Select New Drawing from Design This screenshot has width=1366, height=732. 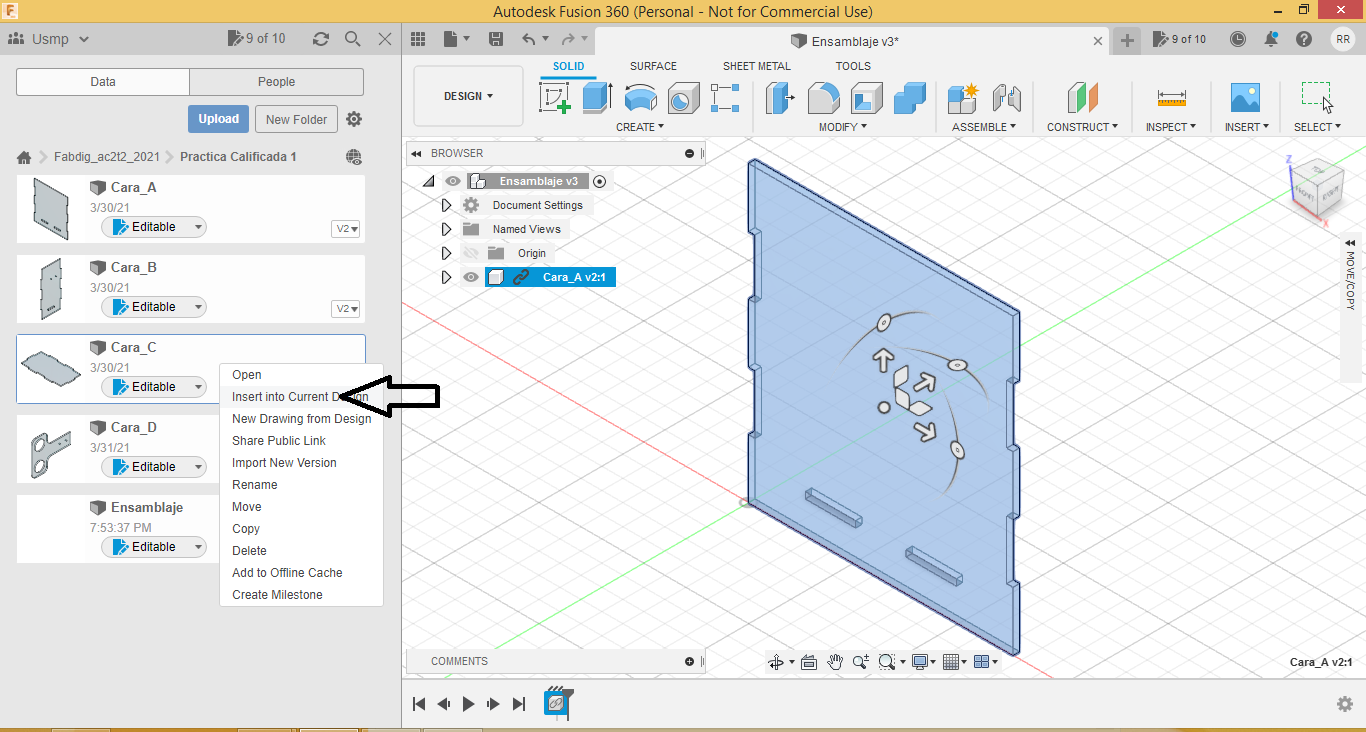pyautogui.click(x=301, y=419)
